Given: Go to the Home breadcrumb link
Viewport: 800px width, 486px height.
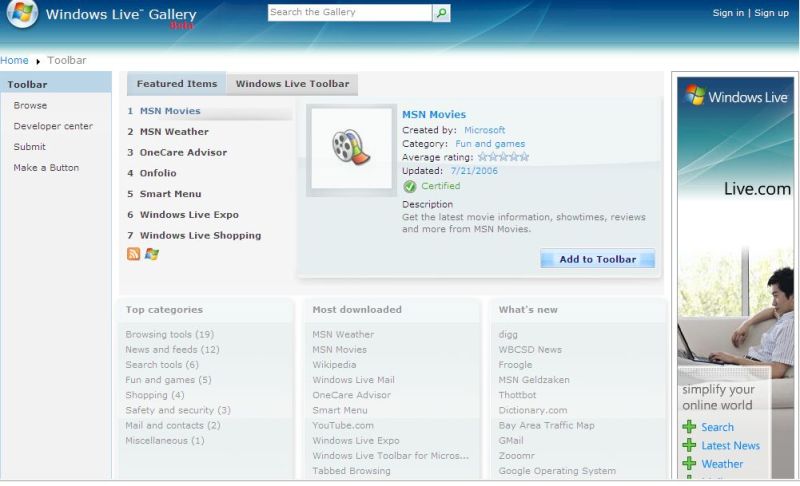Looking at the screenshot, I should (14, 60).
